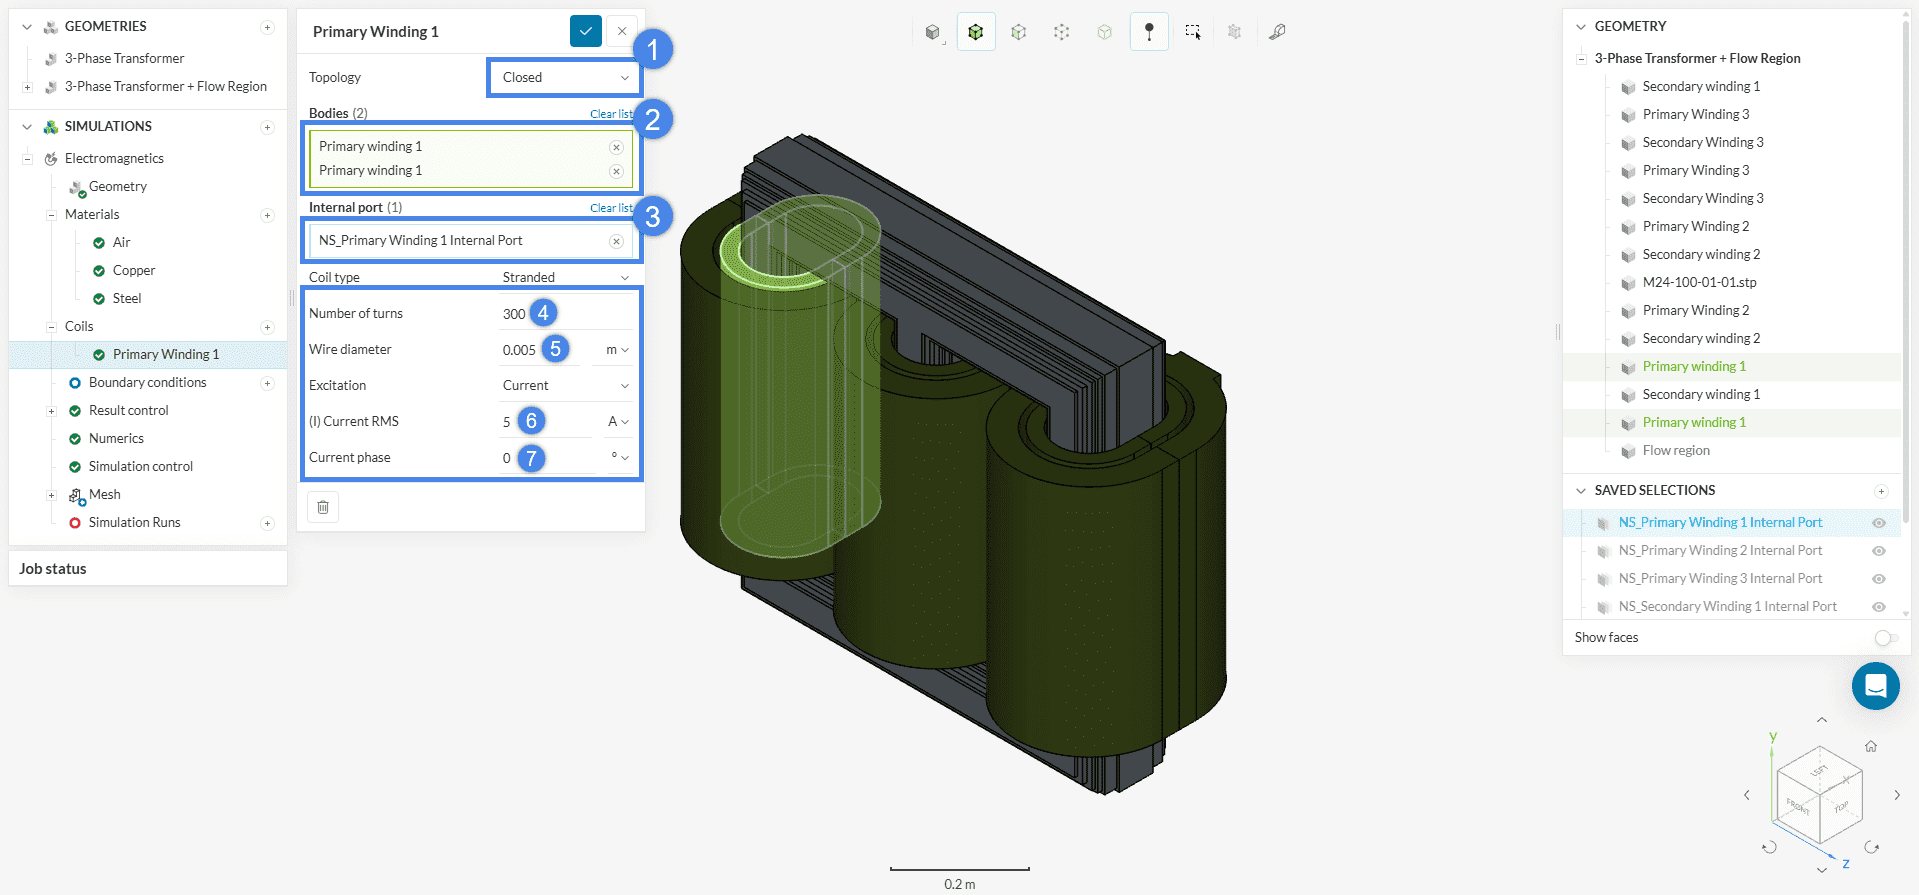This screenshot has height=895, width=1919.
Task: Open the Topology dropdown
Action: click(565, 78)
